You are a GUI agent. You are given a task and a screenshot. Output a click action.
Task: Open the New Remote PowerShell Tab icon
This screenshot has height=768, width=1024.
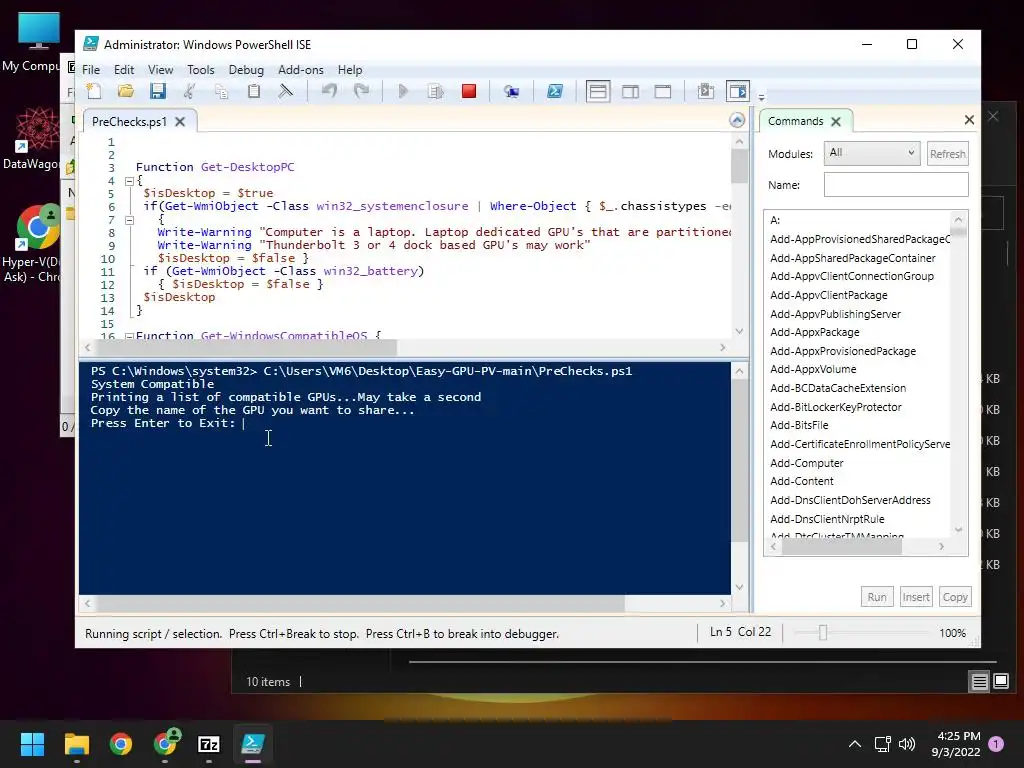[x=511, y=91]
